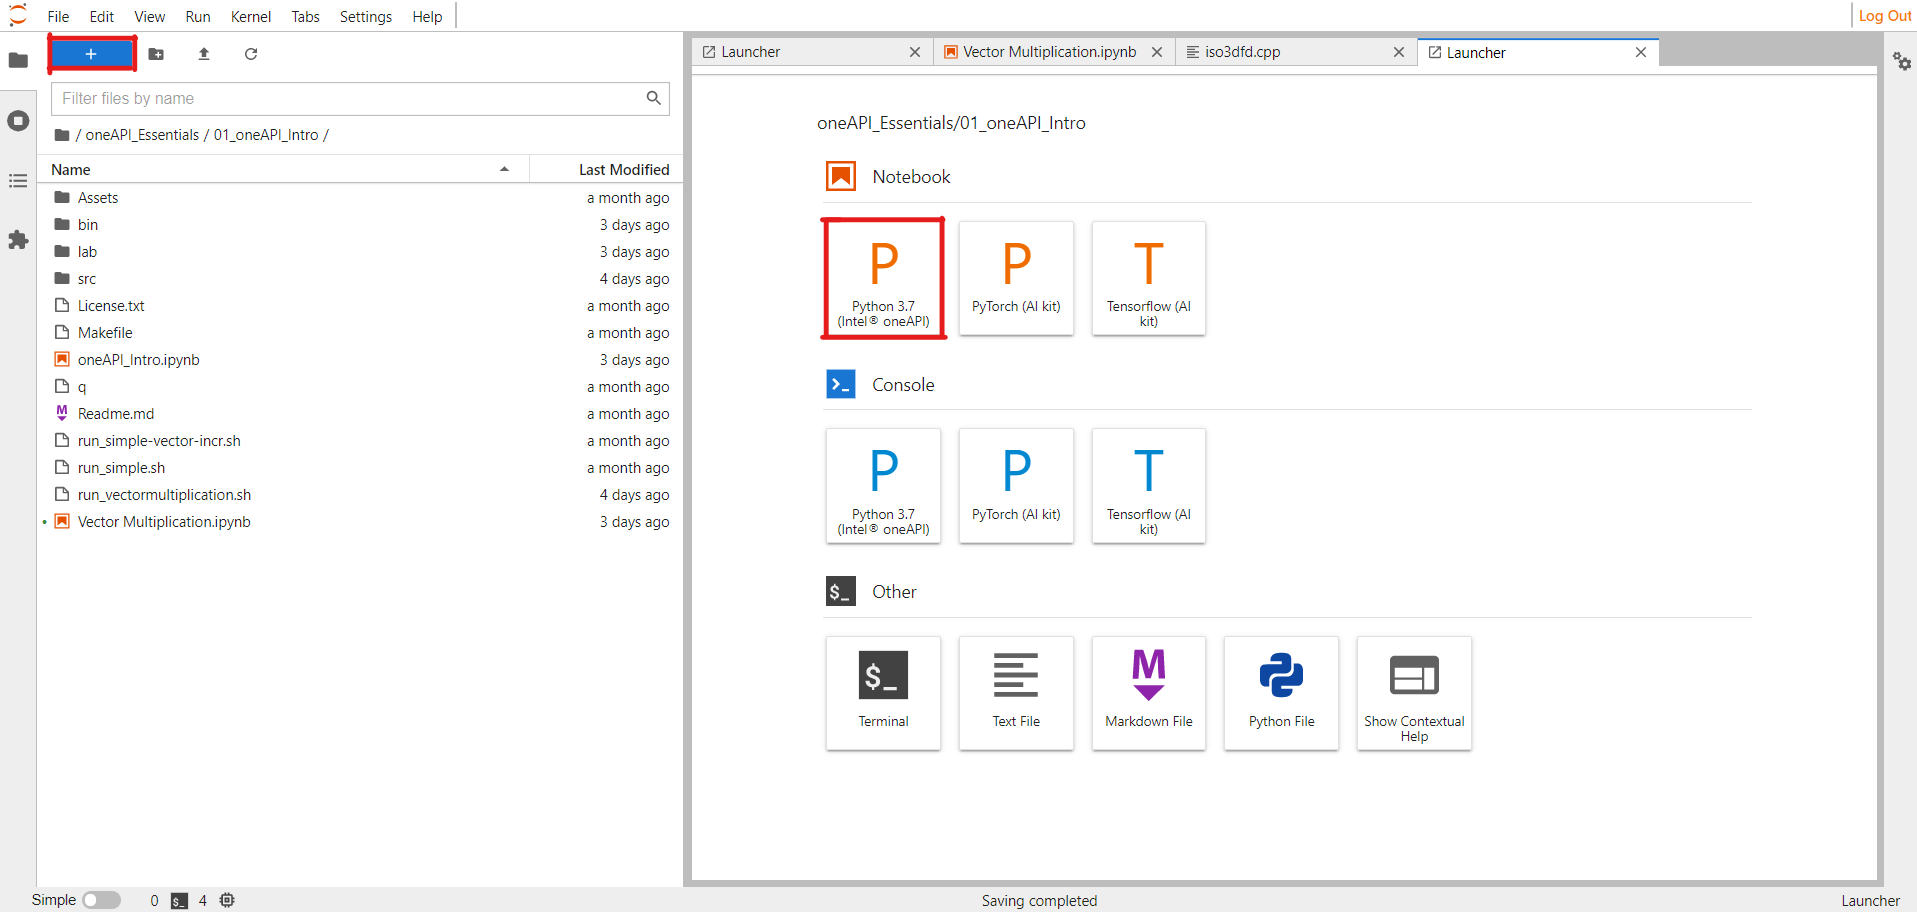
Task: Click the root folder icon in breadcrumb
Action: pos(62,135)
